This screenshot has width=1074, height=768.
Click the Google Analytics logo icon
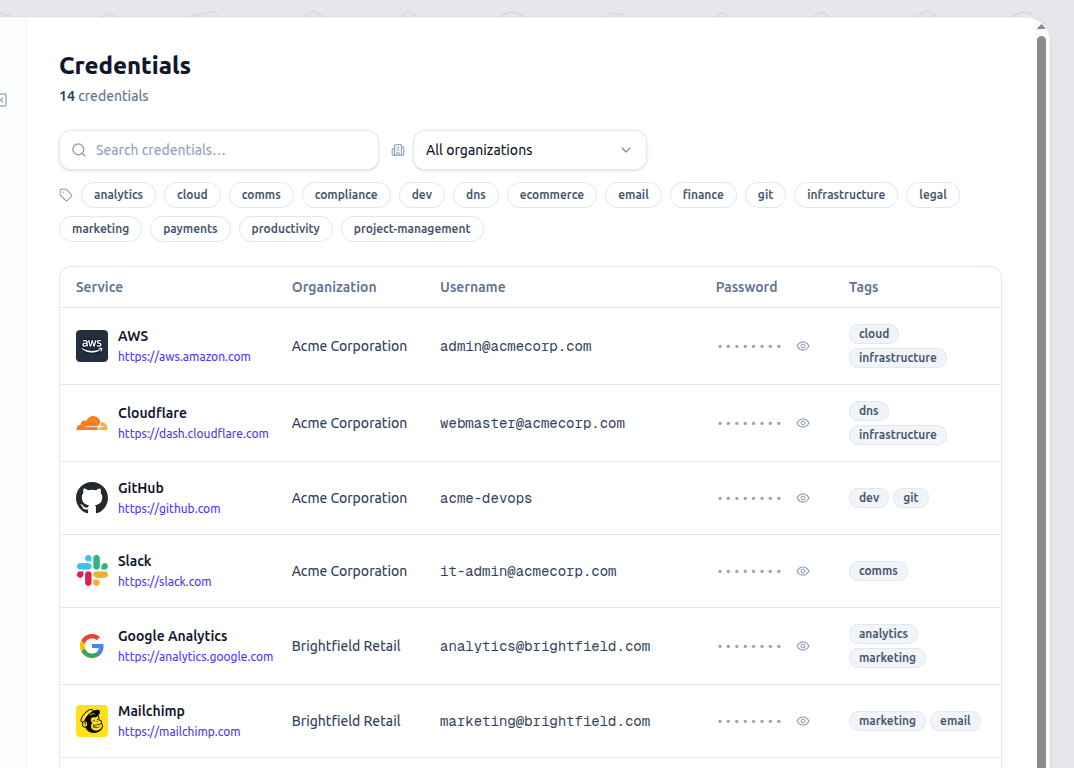(x=92, y=646)
